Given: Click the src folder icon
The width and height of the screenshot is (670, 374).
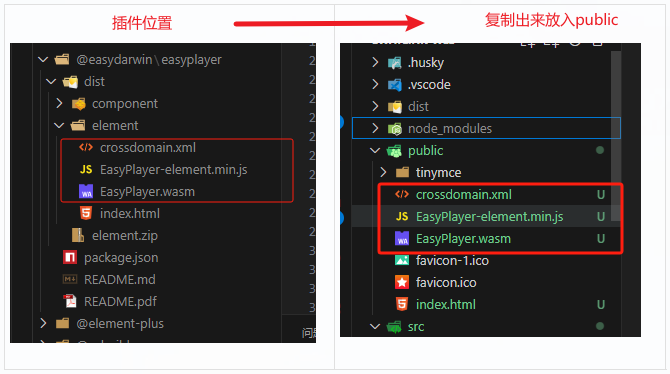Looking at the screenshot, I should click(394, 327).
